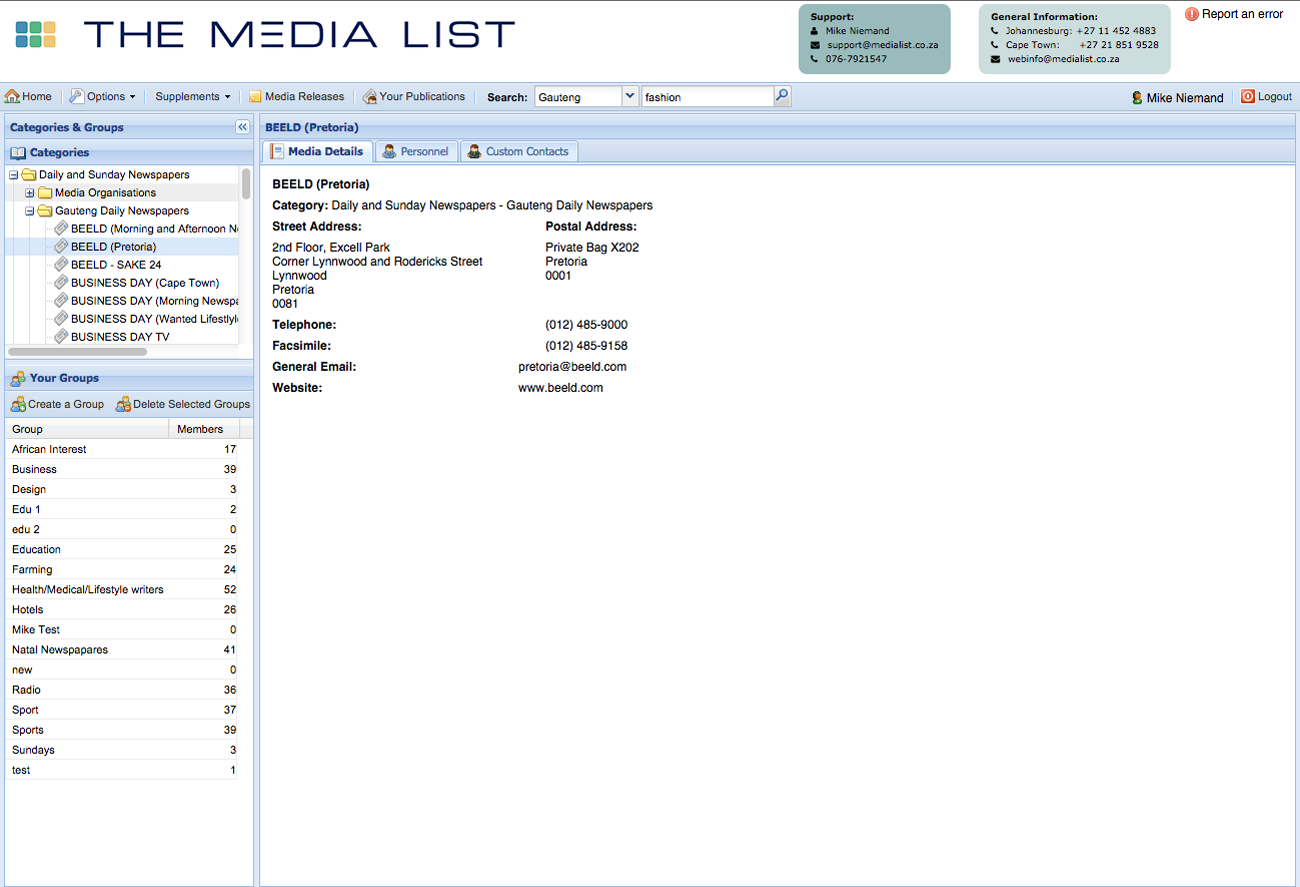Screen dimensions: 1300x887
Task: Select the Design group row
Action: click(x=122, y=489)
